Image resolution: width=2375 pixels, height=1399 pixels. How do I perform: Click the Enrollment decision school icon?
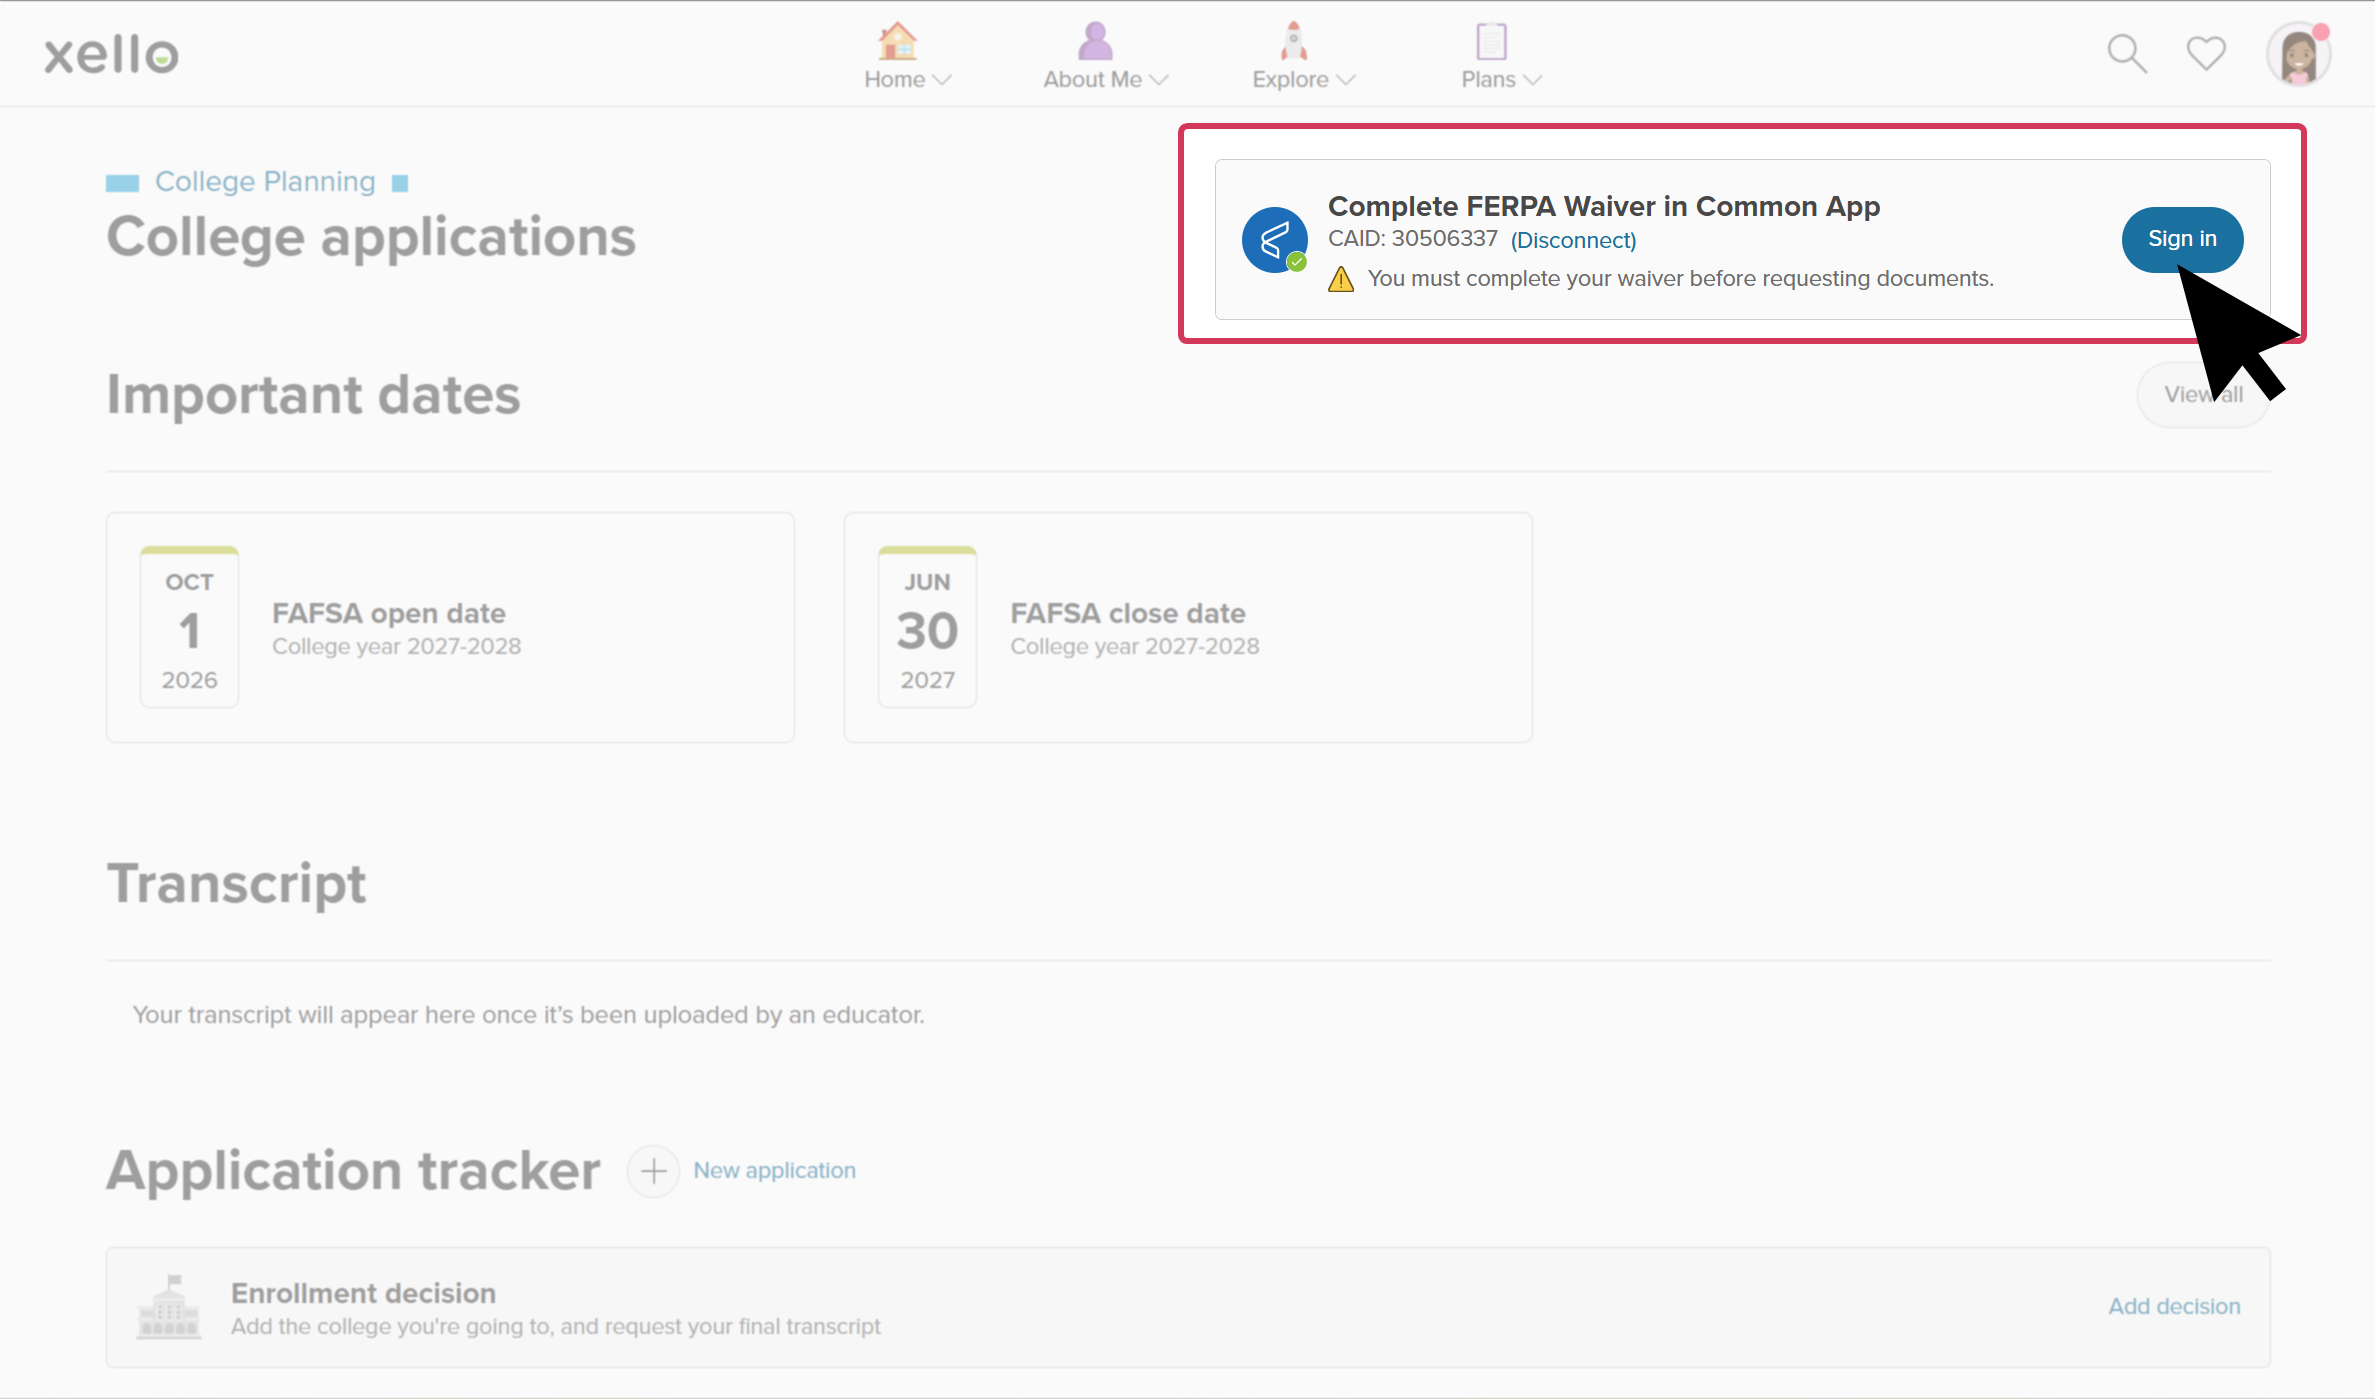coord(169,1306)
